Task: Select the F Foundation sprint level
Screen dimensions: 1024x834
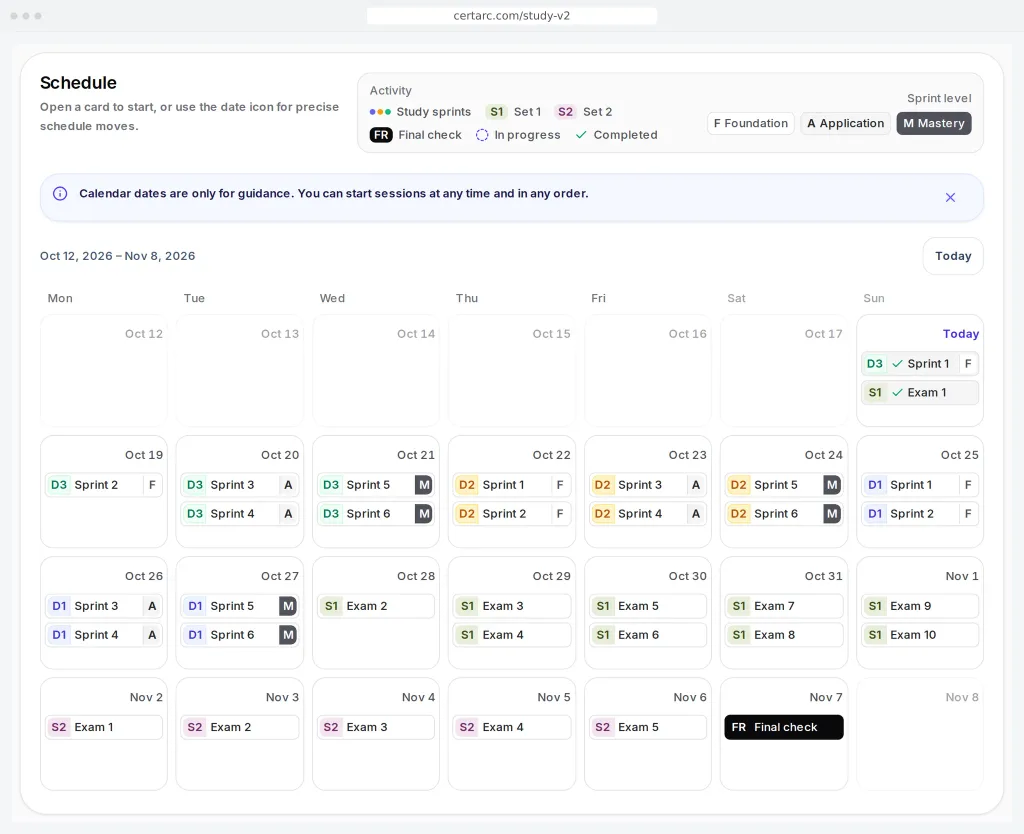Action: pos(750,123)
